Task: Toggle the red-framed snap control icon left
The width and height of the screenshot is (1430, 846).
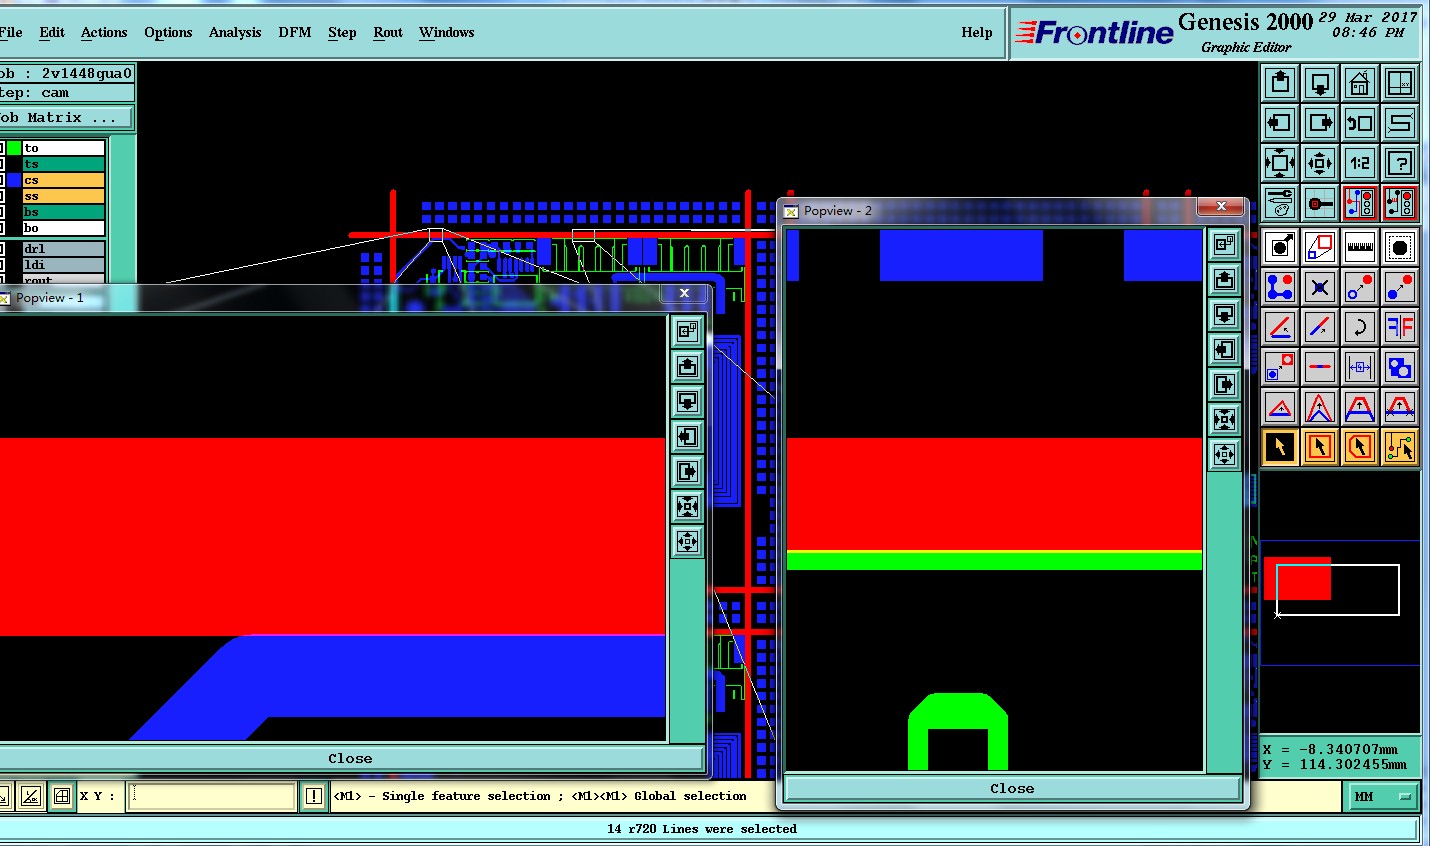Action: (x=1360, y=203)
